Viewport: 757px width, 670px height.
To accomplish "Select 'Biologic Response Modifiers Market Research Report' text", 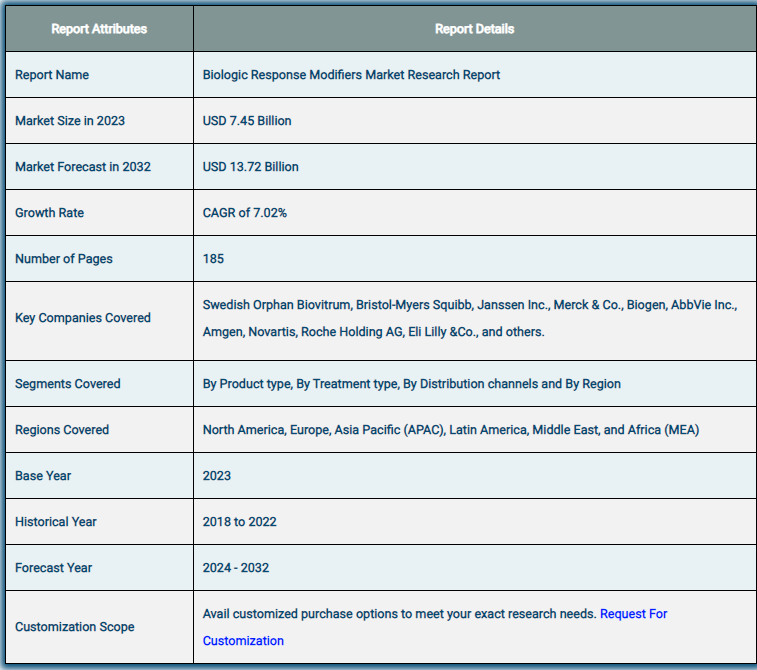I will [x=351, y=75].
